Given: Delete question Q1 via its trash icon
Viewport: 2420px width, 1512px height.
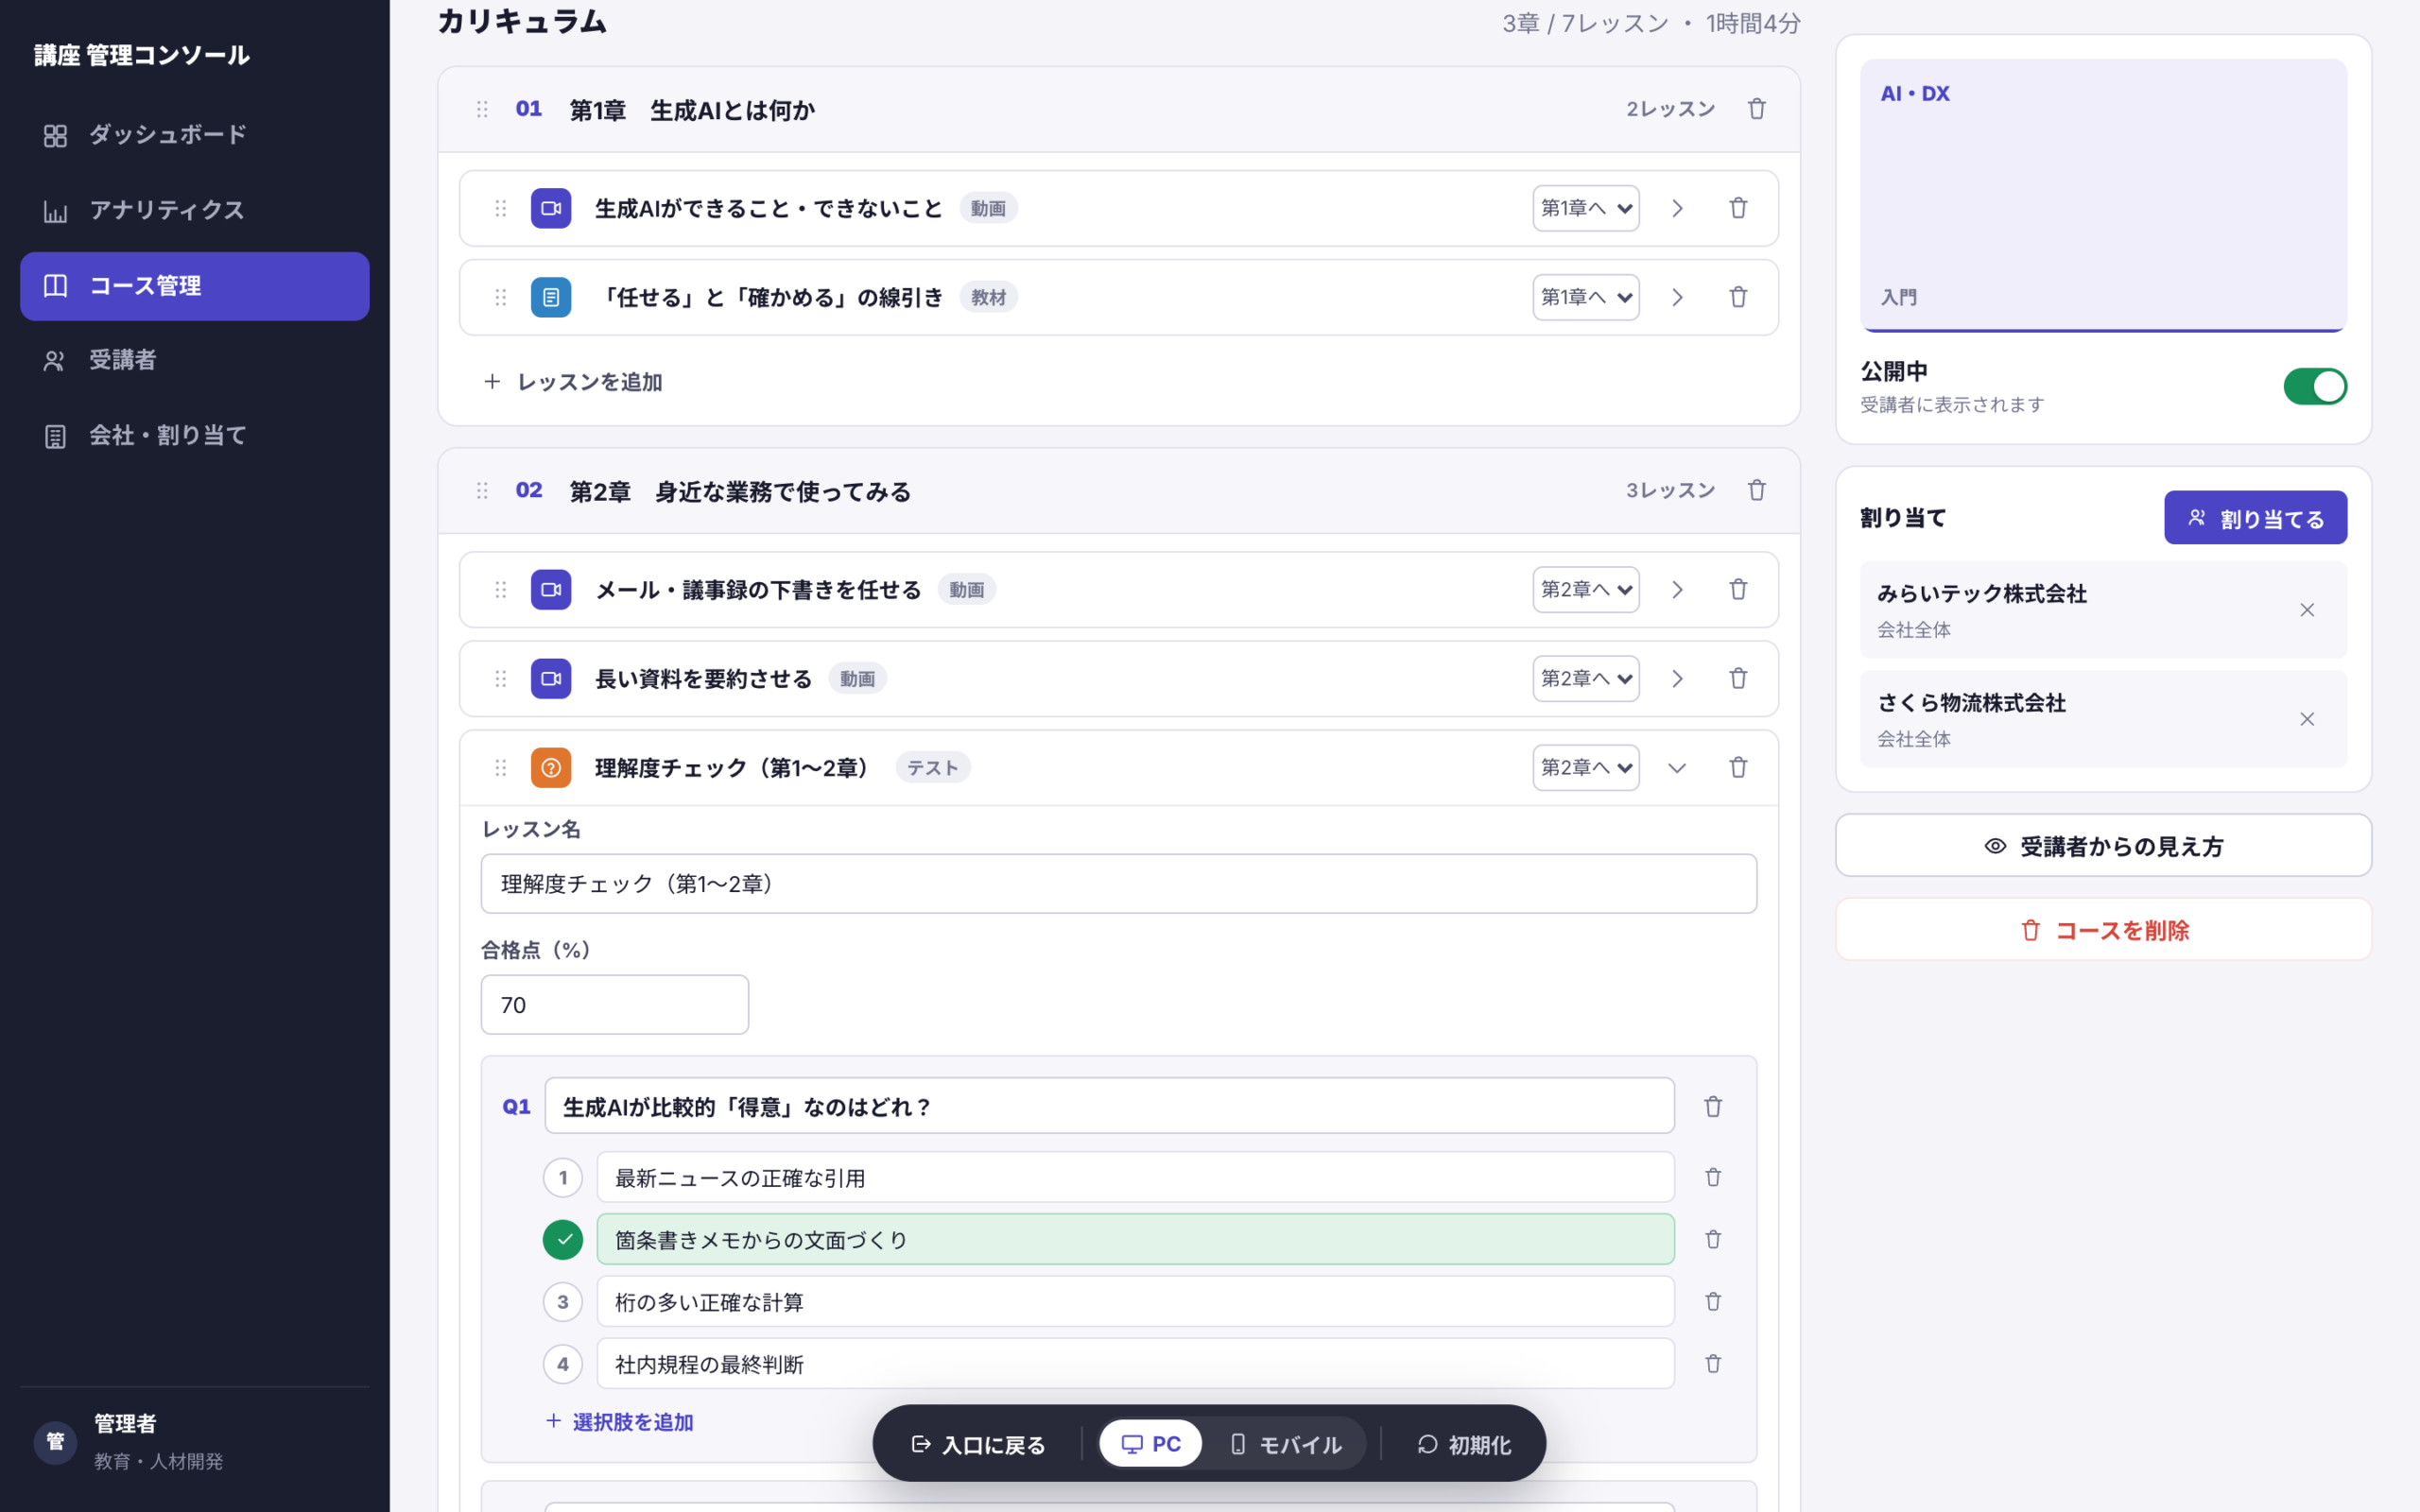Looking at the screenshot, I should coord(1713,1106).
